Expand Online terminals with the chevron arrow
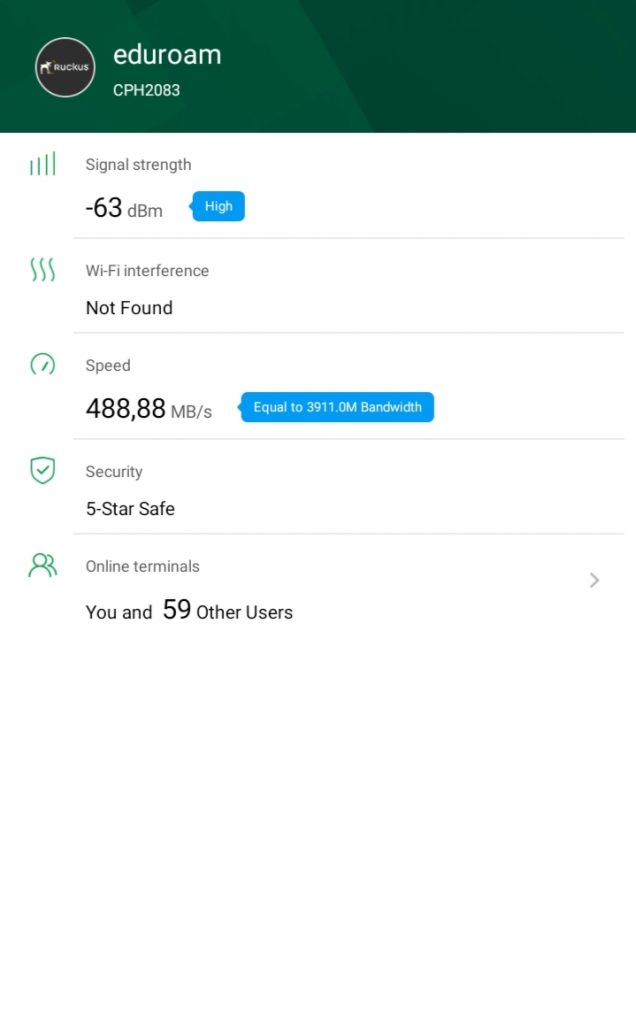This screenshot has width=636, height=1024. pos(594,580)
